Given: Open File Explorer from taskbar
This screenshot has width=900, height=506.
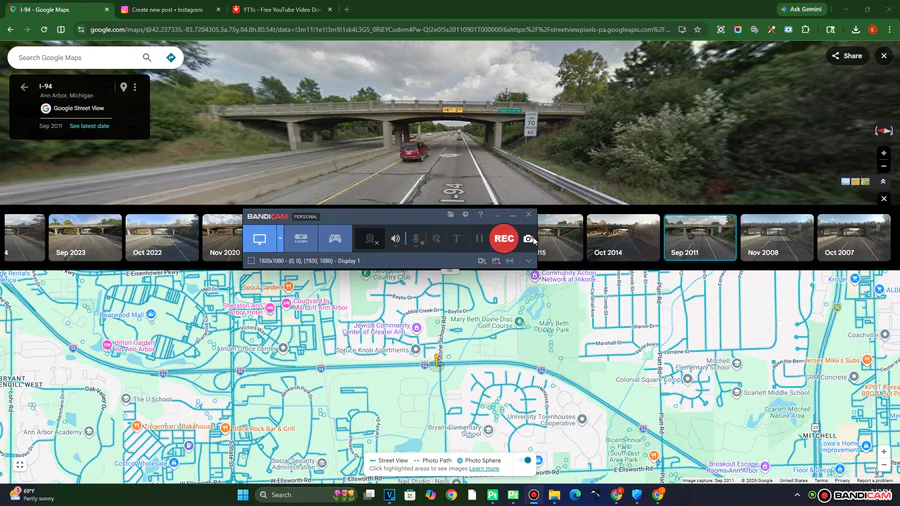Looking at the screenshot, I should 554,495.
